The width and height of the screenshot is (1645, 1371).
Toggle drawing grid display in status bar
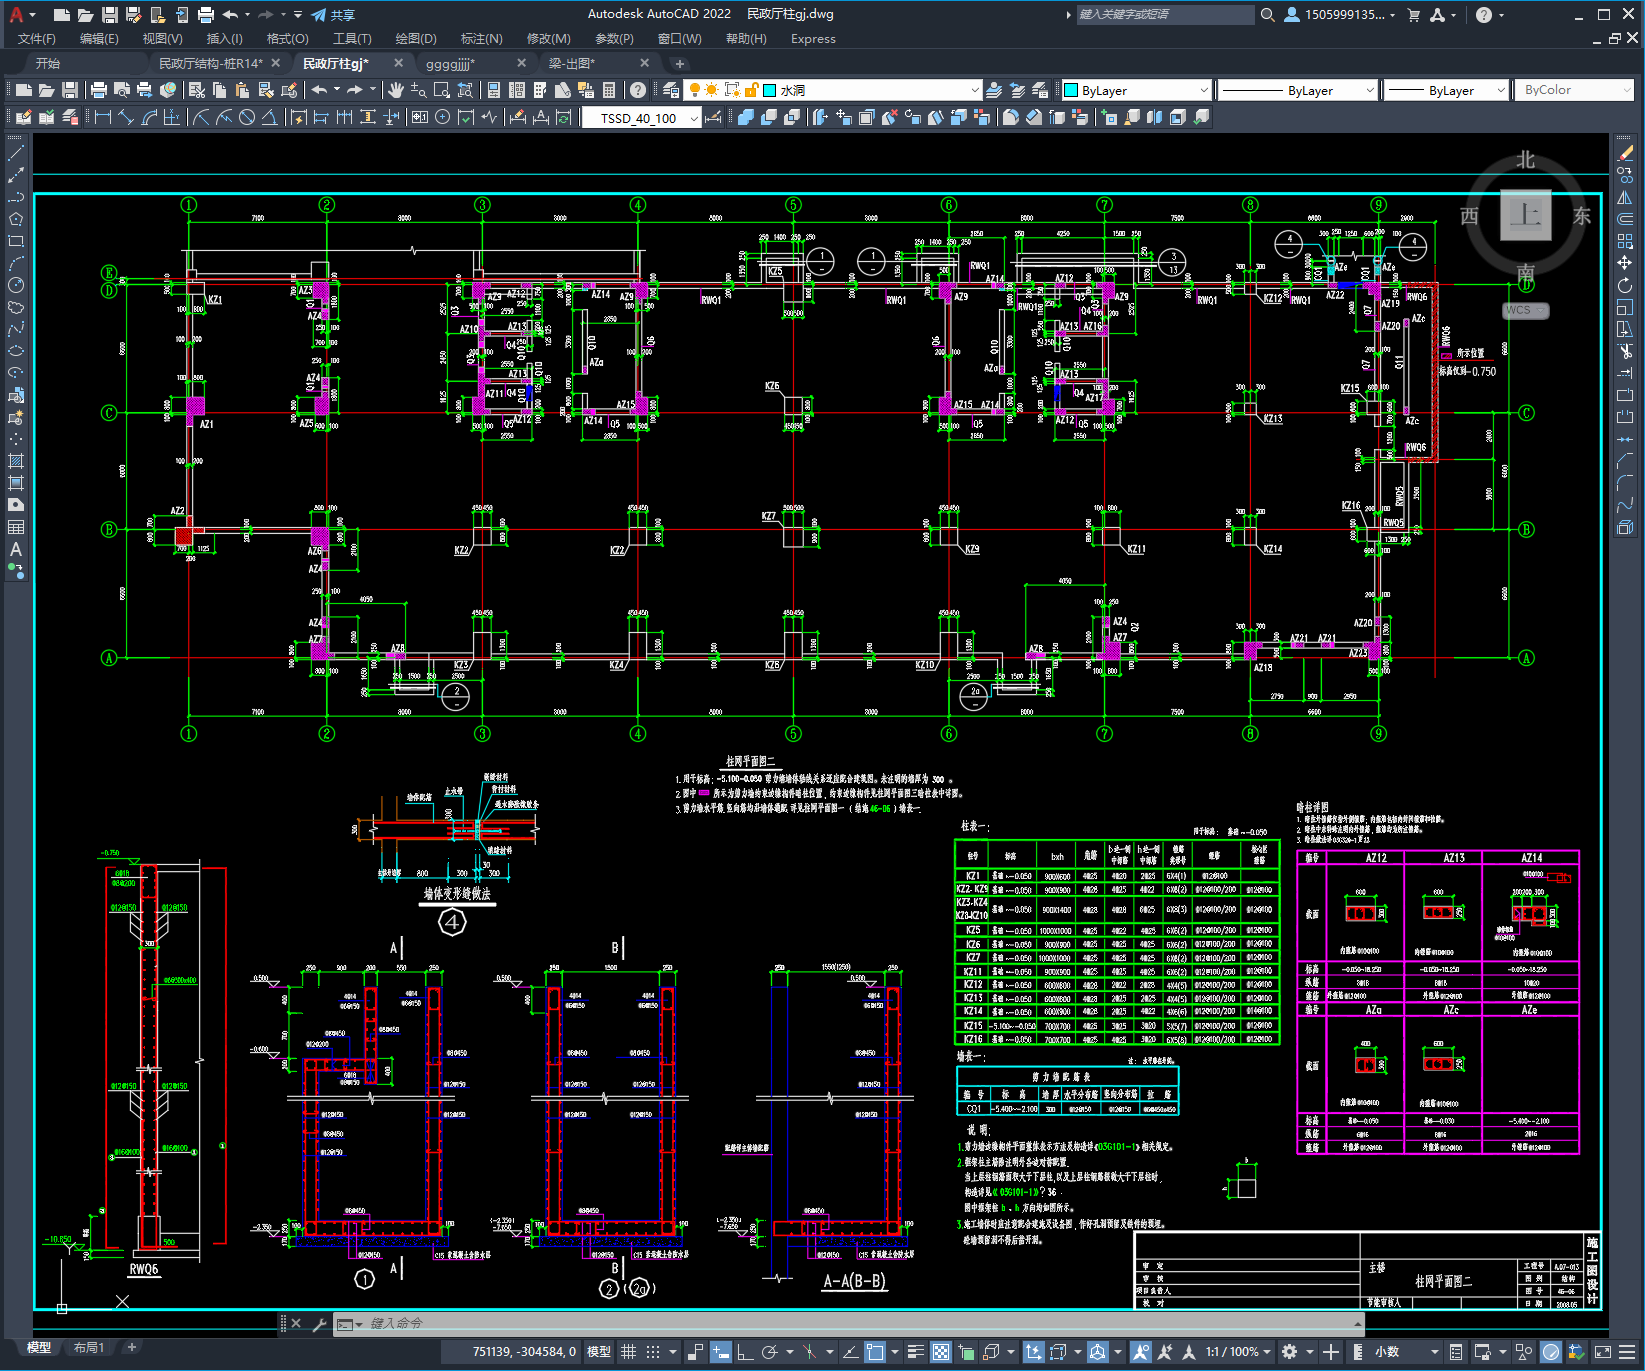628,1352
